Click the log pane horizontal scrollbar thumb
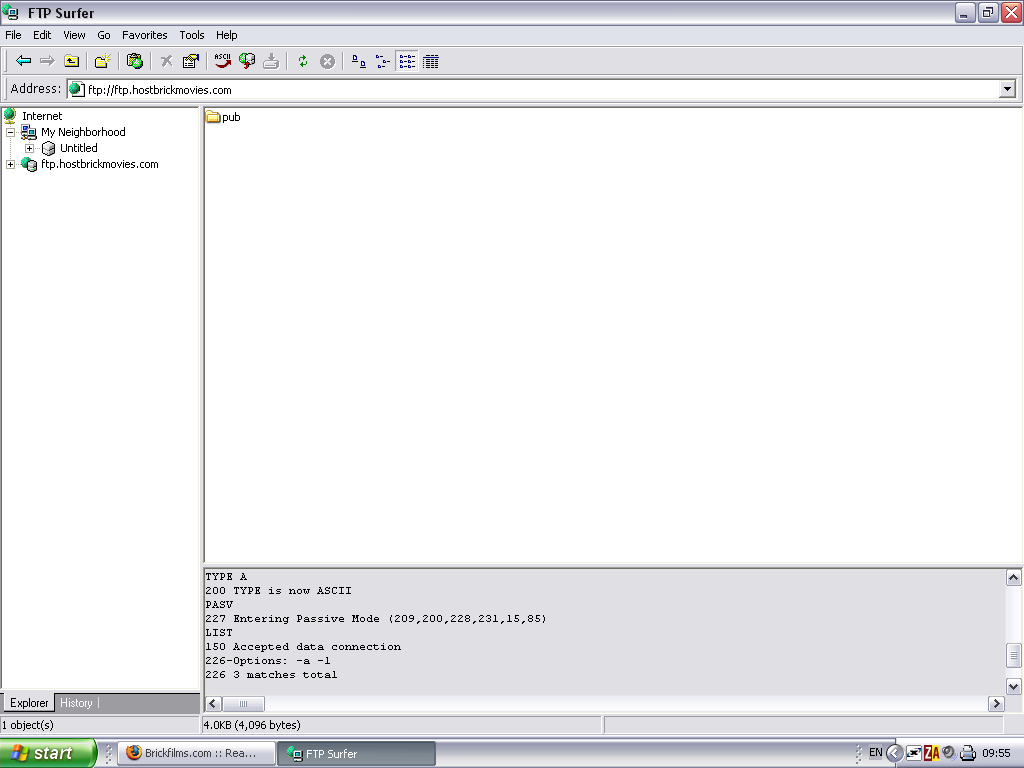Image resolution: width=1024 pixels, height=768 pixels. (x=243, y=704)
